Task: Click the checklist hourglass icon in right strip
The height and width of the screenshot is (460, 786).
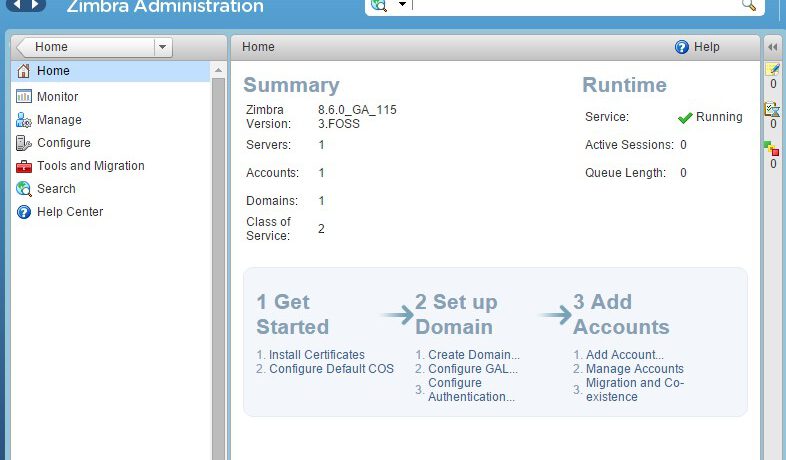Action: (x=772, y=109)
